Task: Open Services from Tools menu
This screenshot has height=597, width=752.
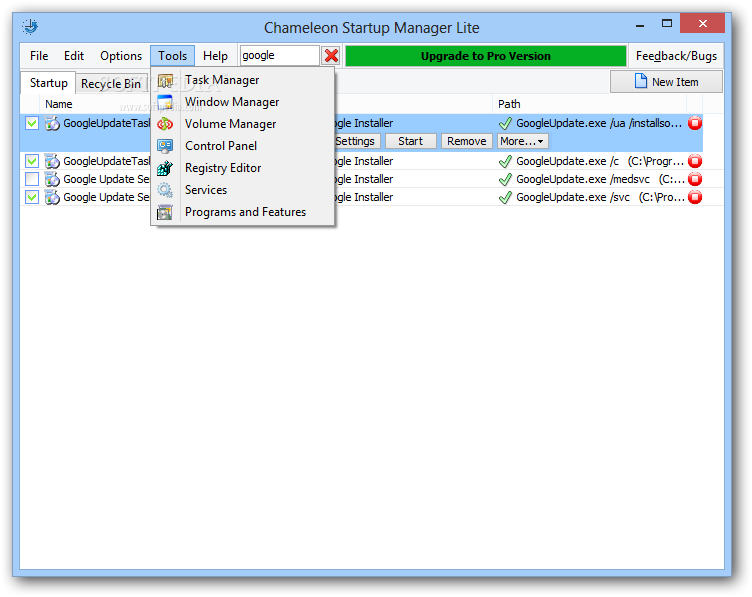Action: pyautogui.click(x=243, y=190)
